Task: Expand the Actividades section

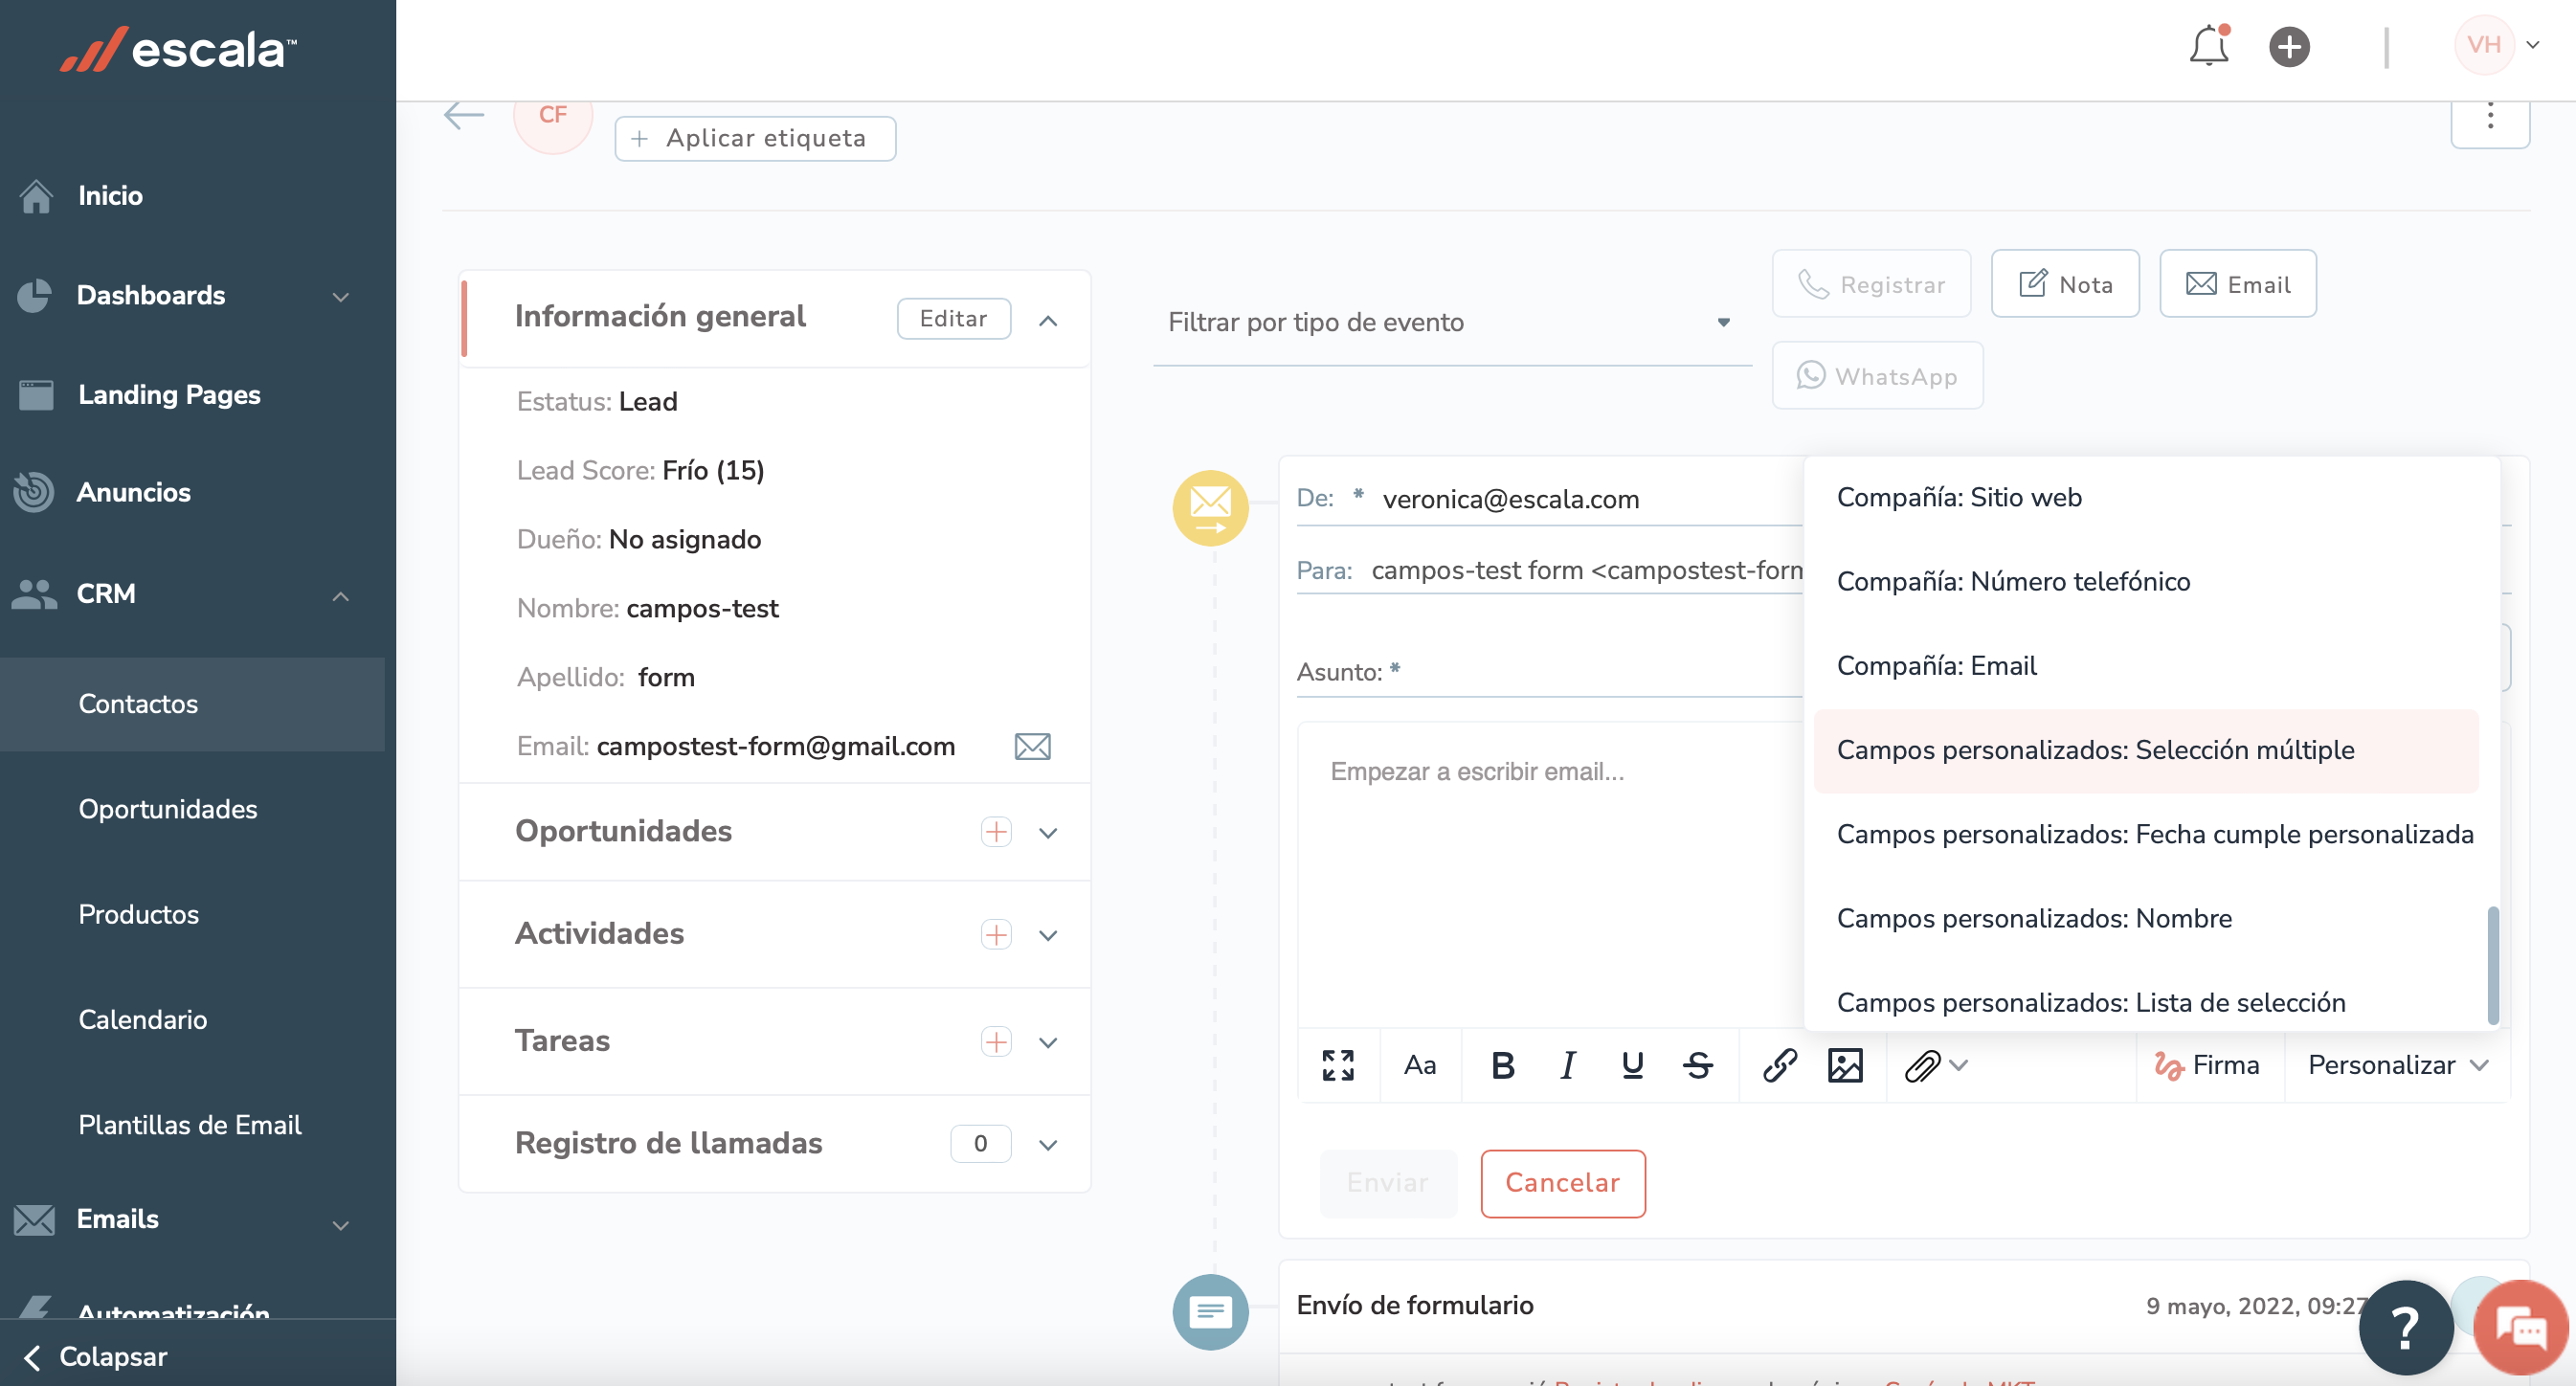Action: pos(1048,935)
